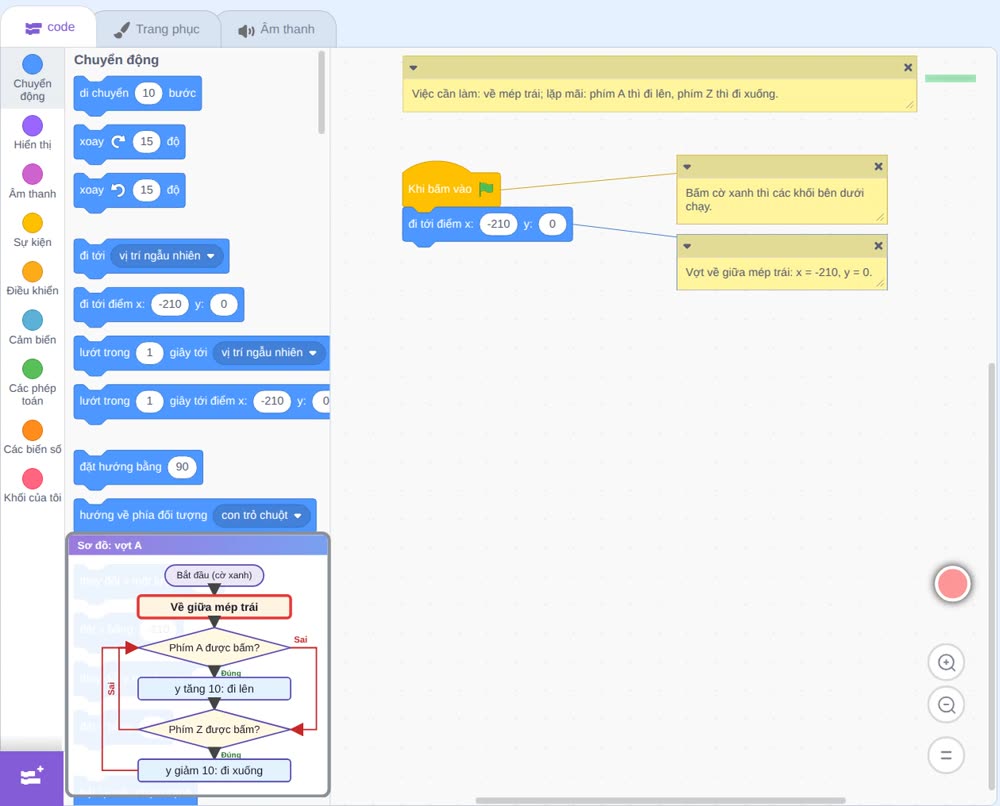This screenshot has width=1000, height=806.
Task: Open 'vị trí ngẫu nhiên' dropdown in đi tới block
Action: pos(167,256)
